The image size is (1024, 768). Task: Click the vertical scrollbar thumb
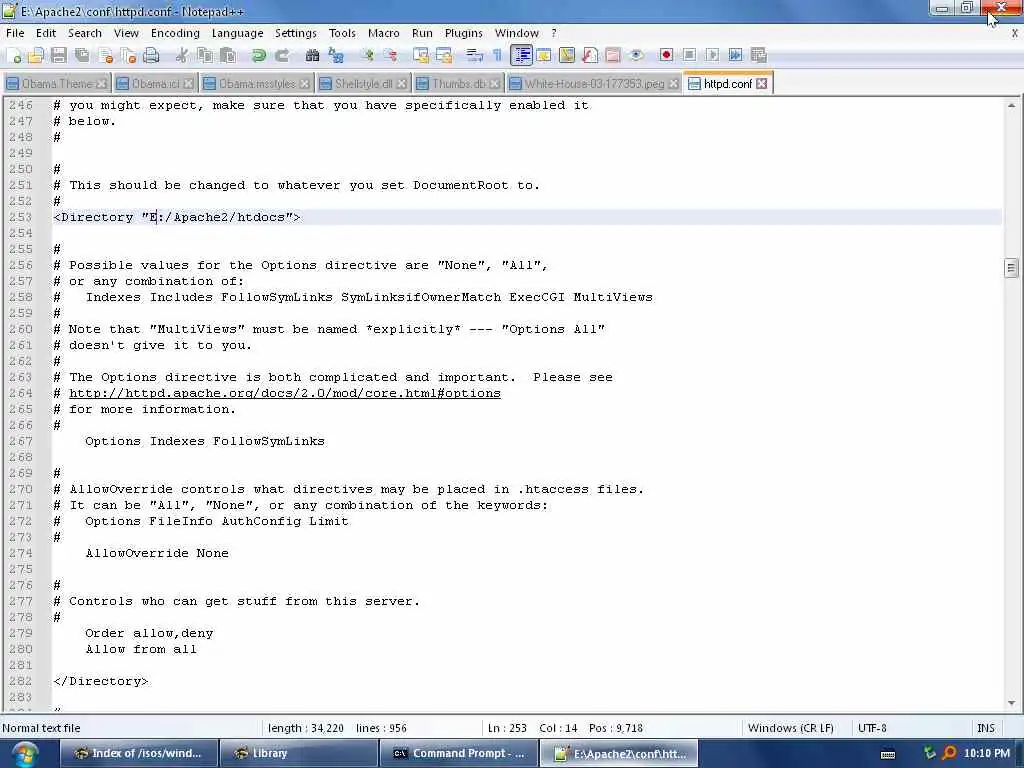1011,268
